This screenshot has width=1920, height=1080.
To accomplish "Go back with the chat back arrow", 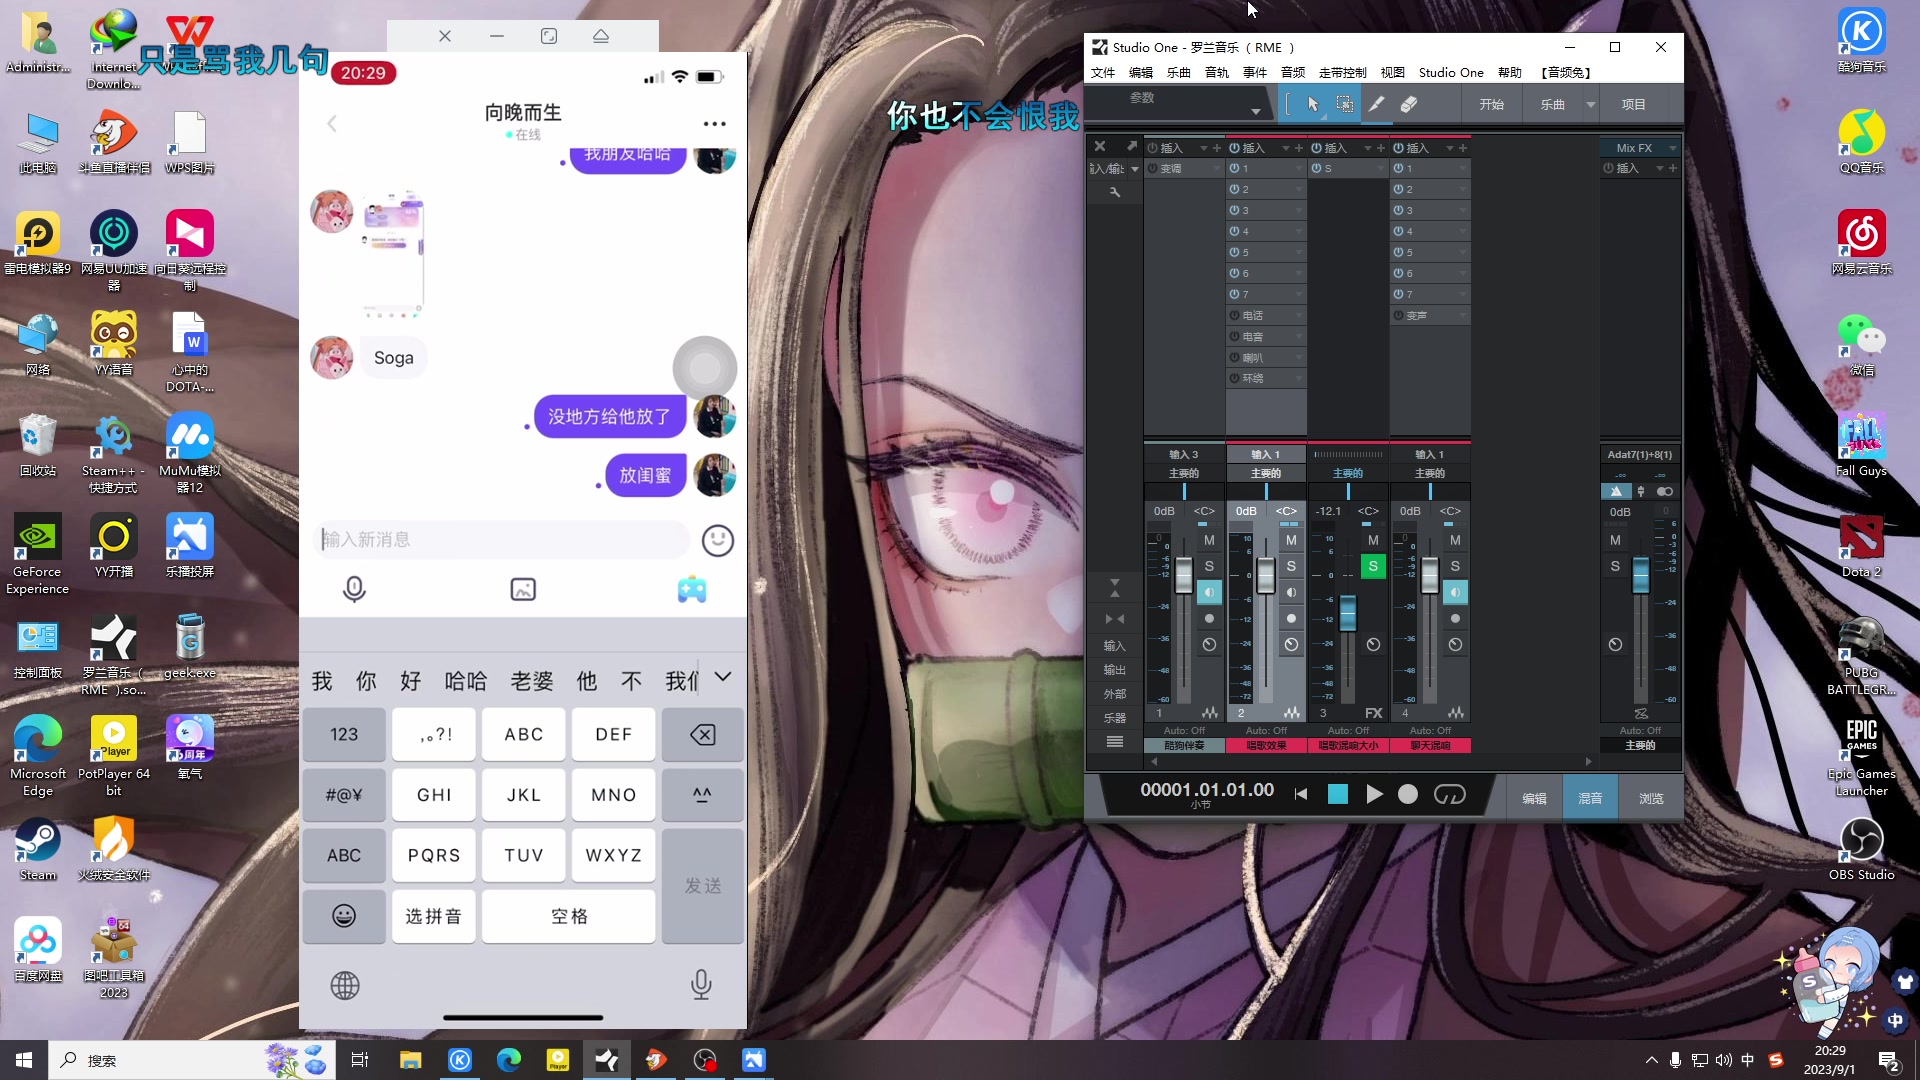I will pyautogui.click(x=332, y=124).
